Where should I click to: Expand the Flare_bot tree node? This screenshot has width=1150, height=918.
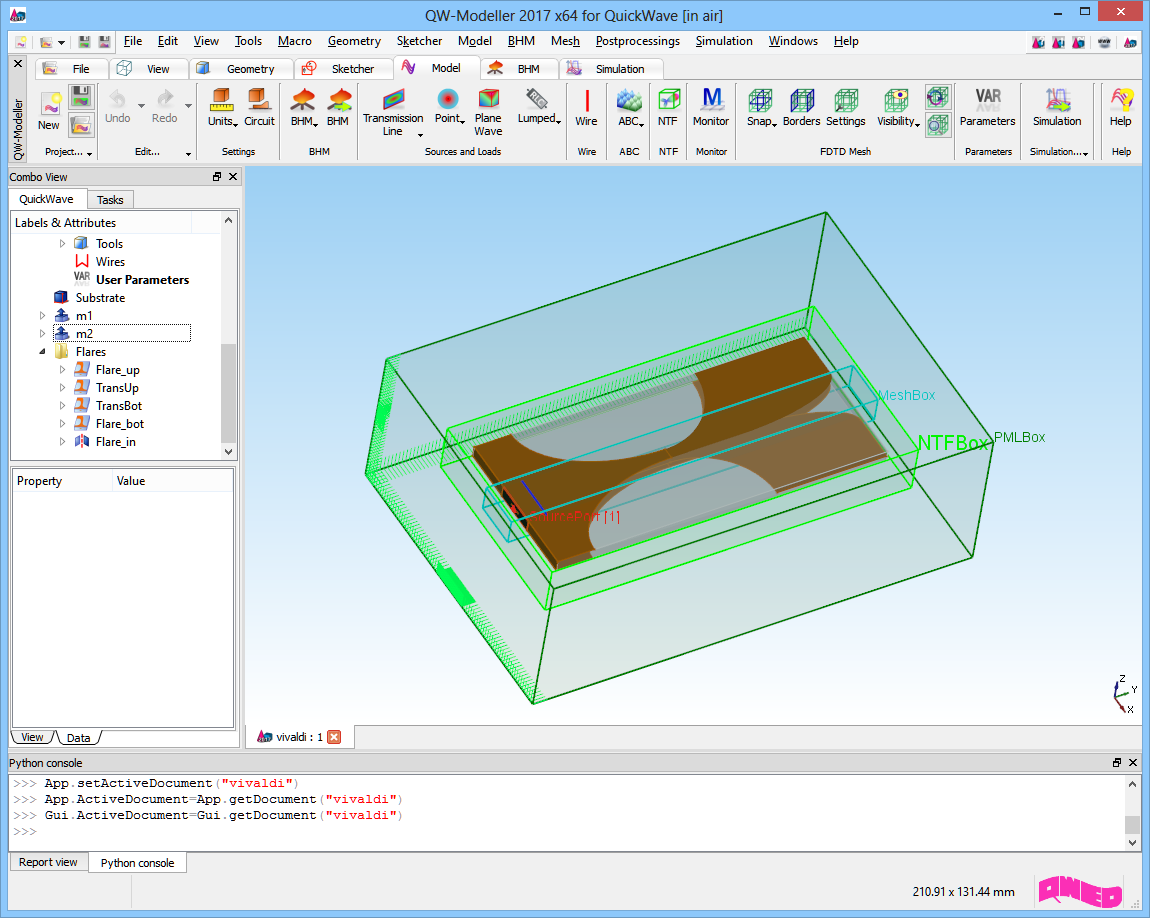pyautogui.click(x=62, y=423)
